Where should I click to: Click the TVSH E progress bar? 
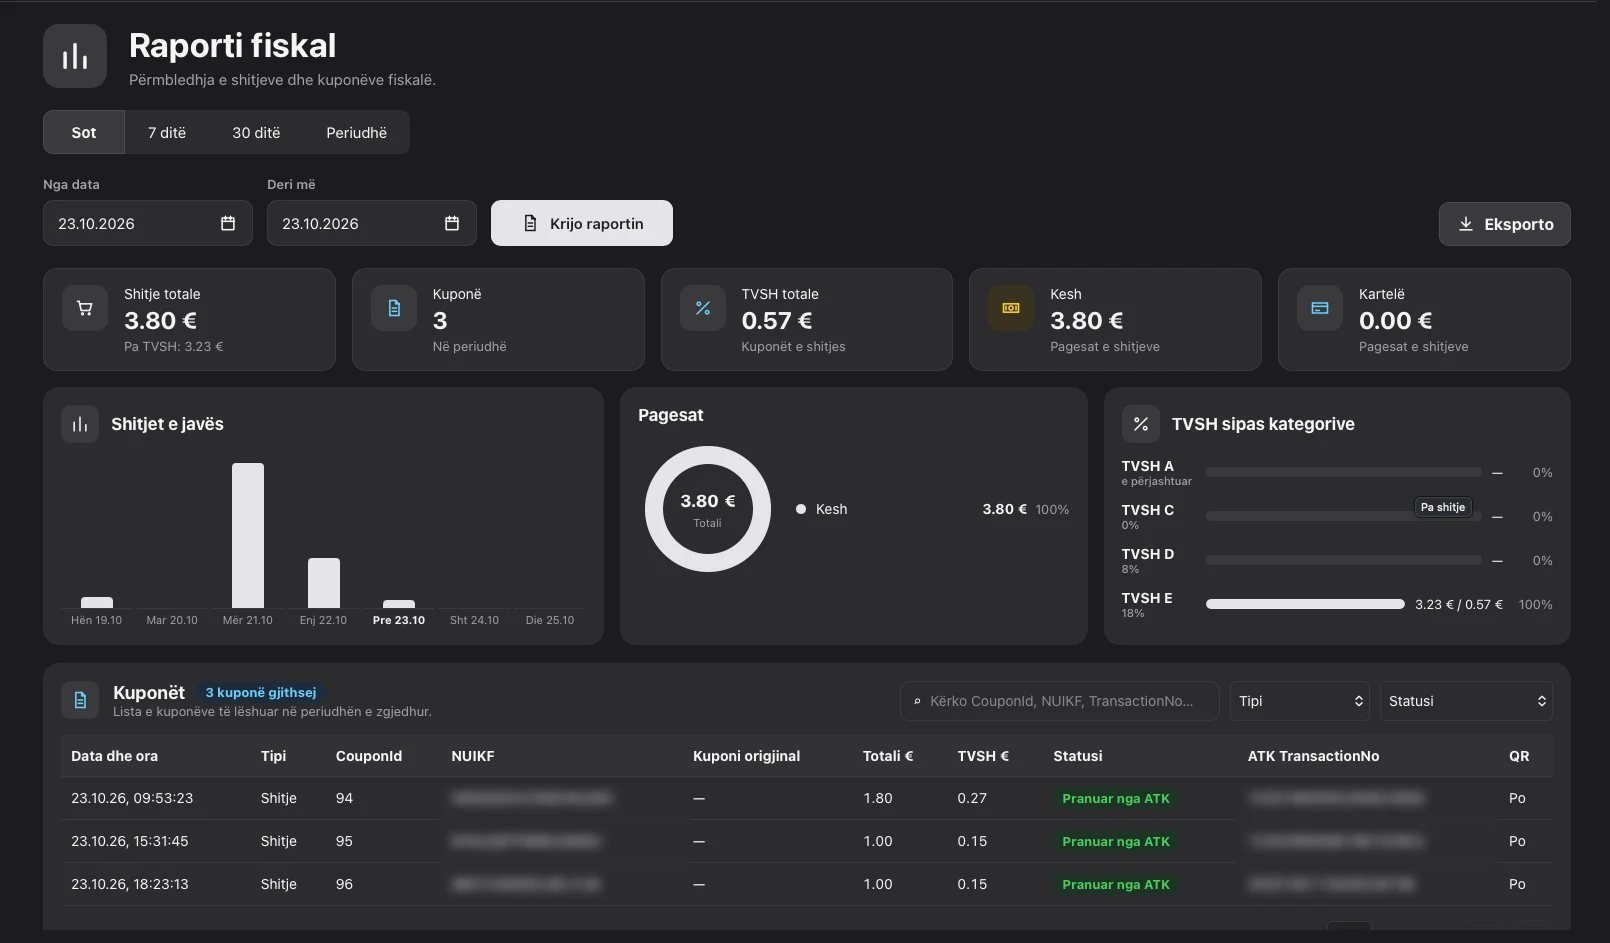1305,604
